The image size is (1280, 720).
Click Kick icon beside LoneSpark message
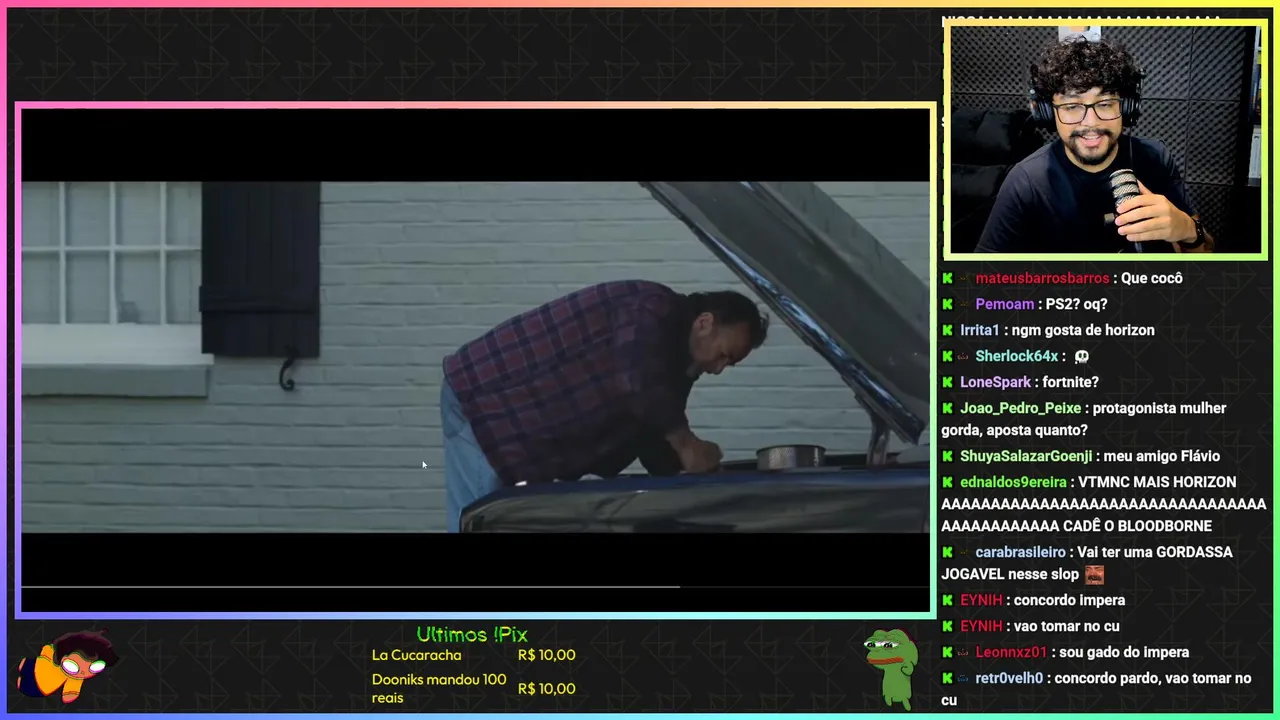(947, 382)
